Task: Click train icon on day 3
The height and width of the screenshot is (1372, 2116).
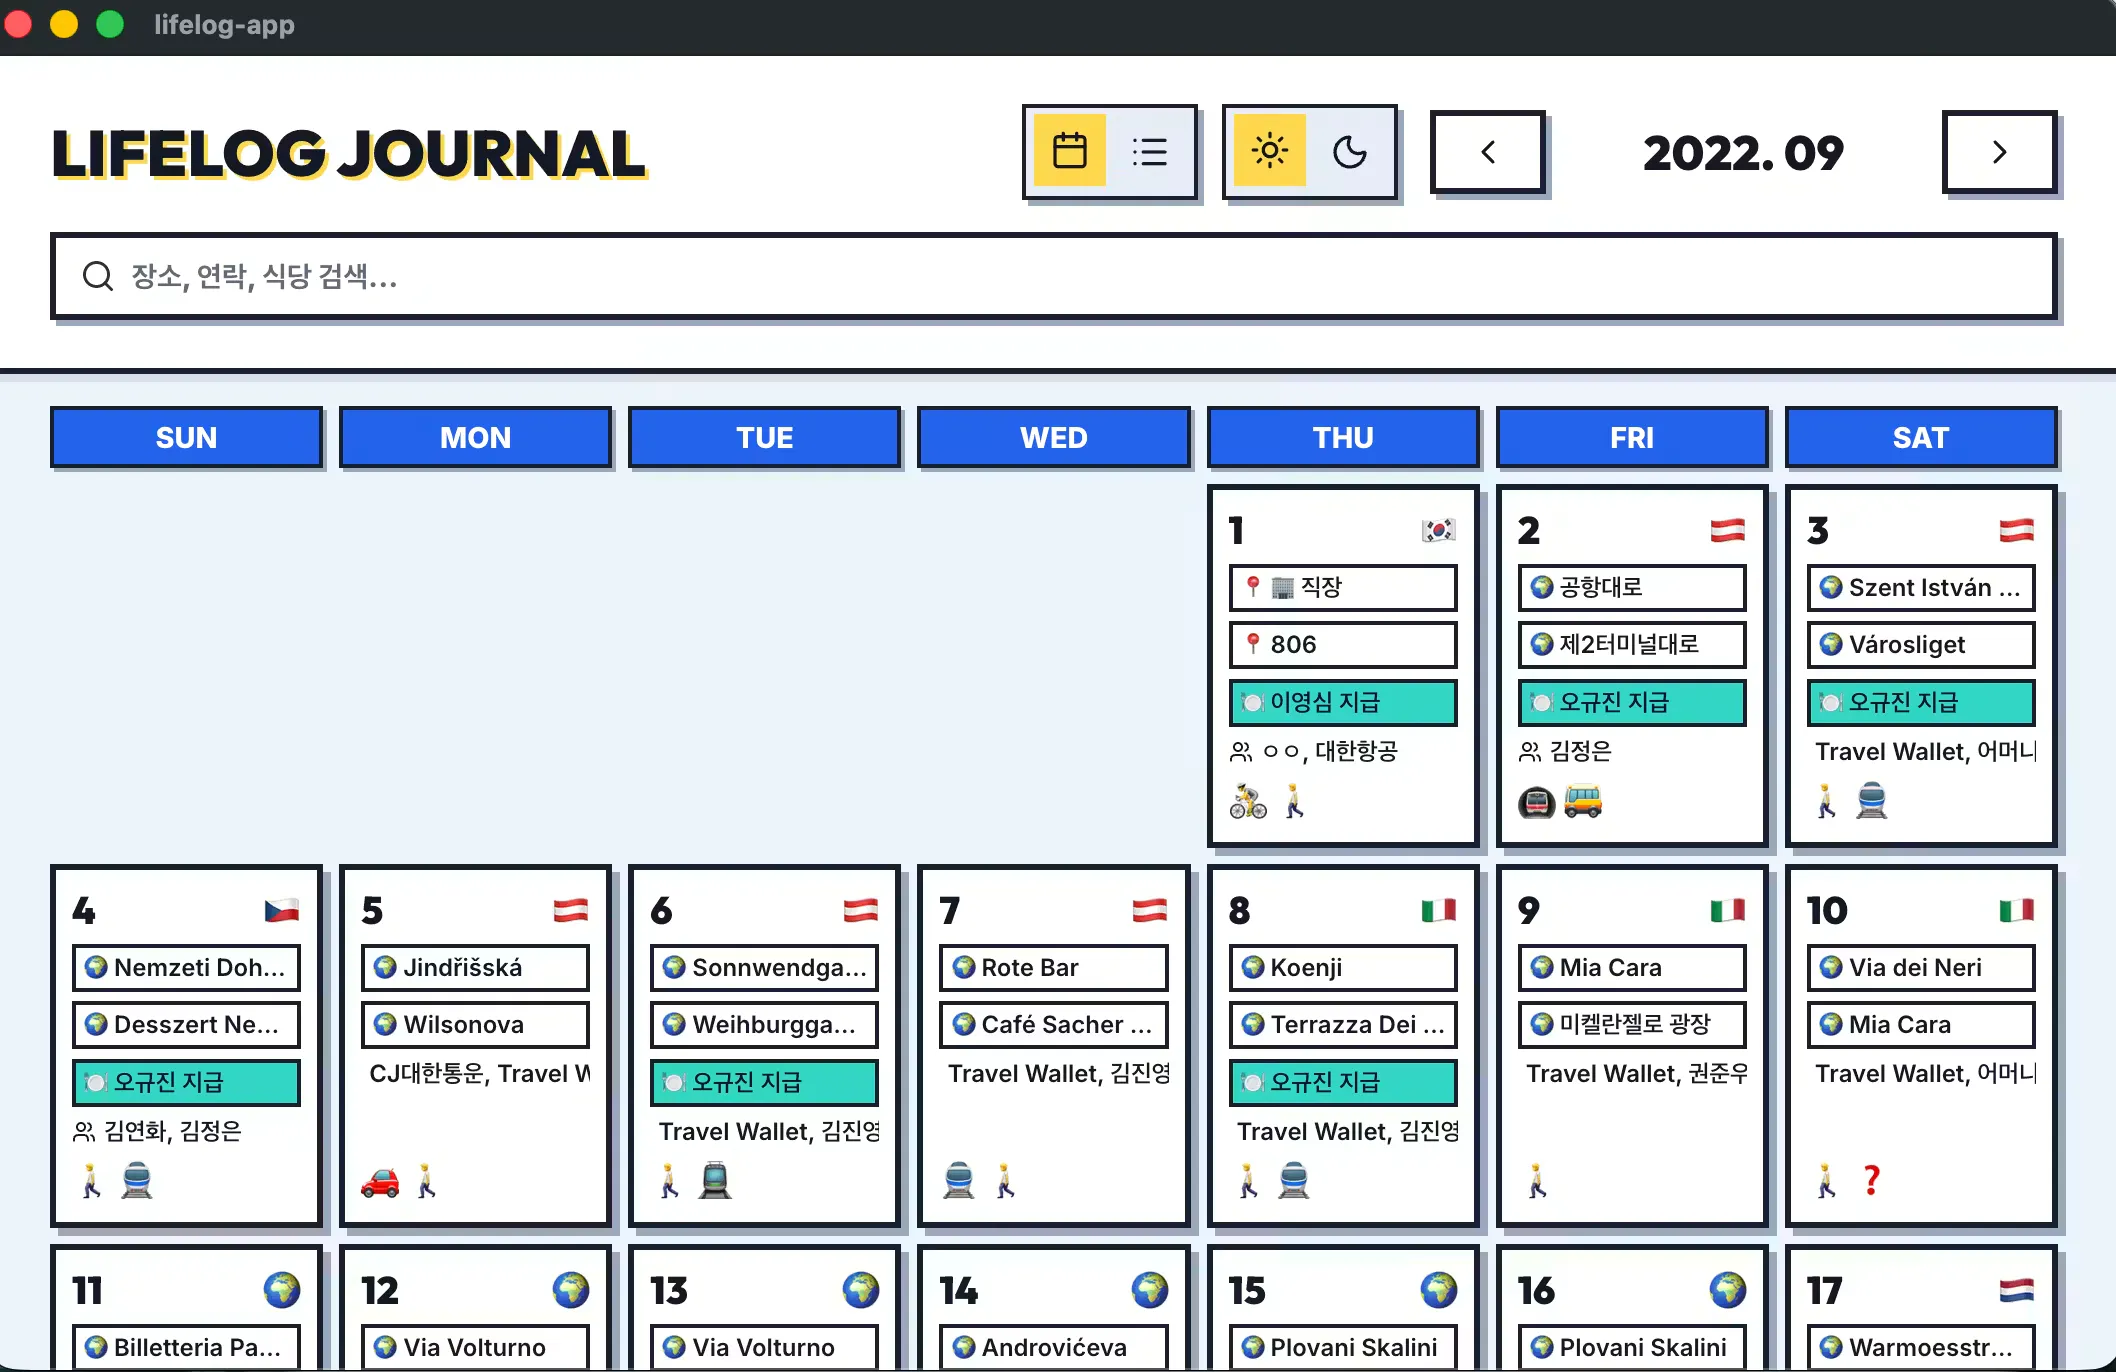Action: click(1872, 801)
